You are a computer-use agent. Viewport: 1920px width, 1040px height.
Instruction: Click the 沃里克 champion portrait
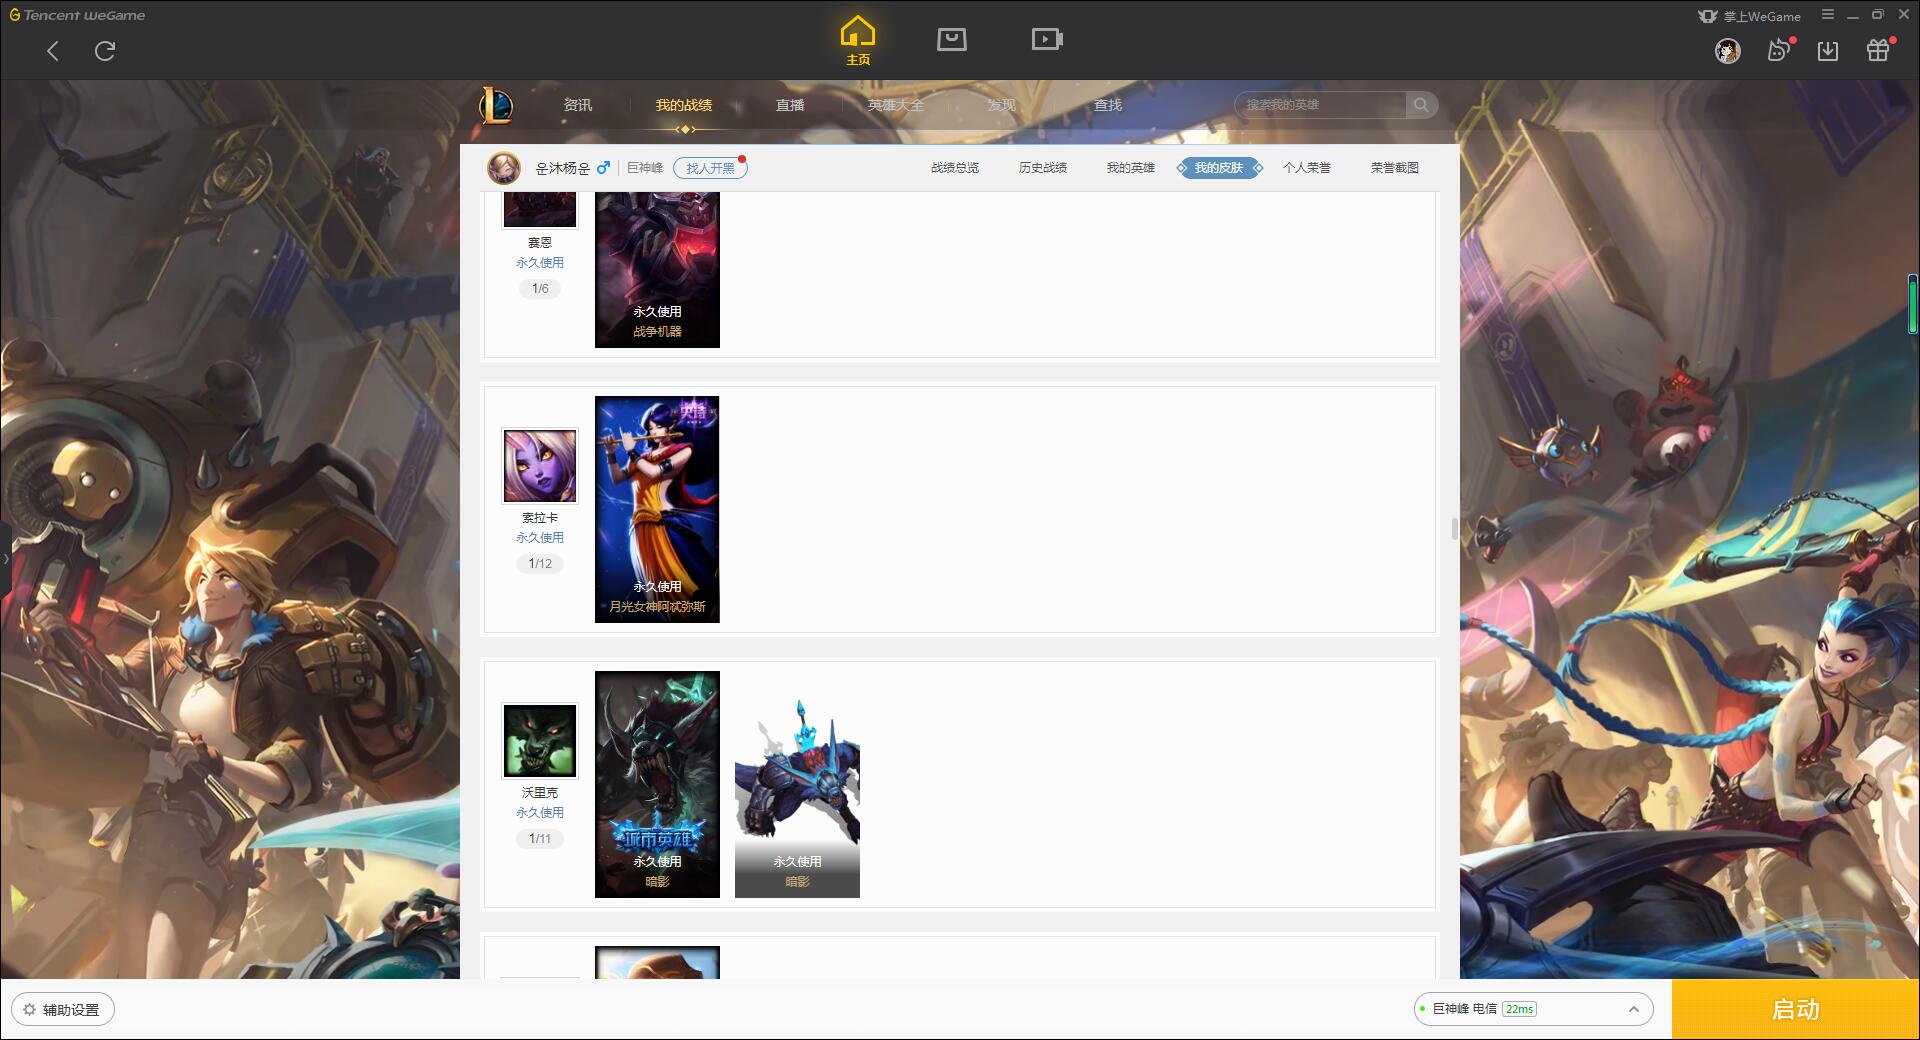tap(540, 741)
